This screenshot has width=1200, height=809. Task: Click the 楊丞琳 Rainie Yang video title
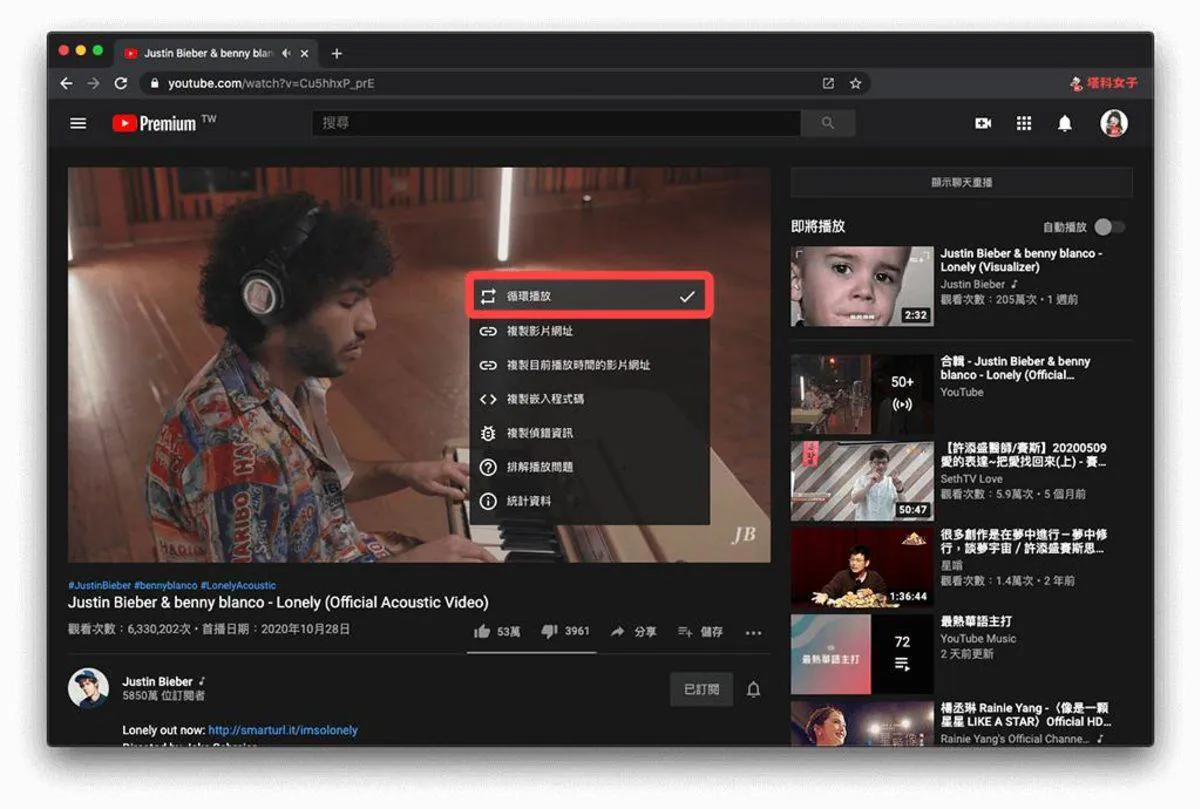pos(1026,714)
